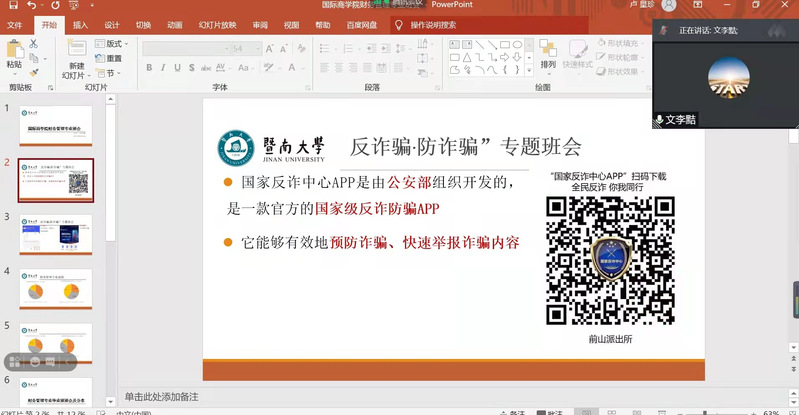The width and height of the screenshot is (799, 415).
Task: Open the font size box showing 54
Action: pyautogui.click(x=246, y=48)
